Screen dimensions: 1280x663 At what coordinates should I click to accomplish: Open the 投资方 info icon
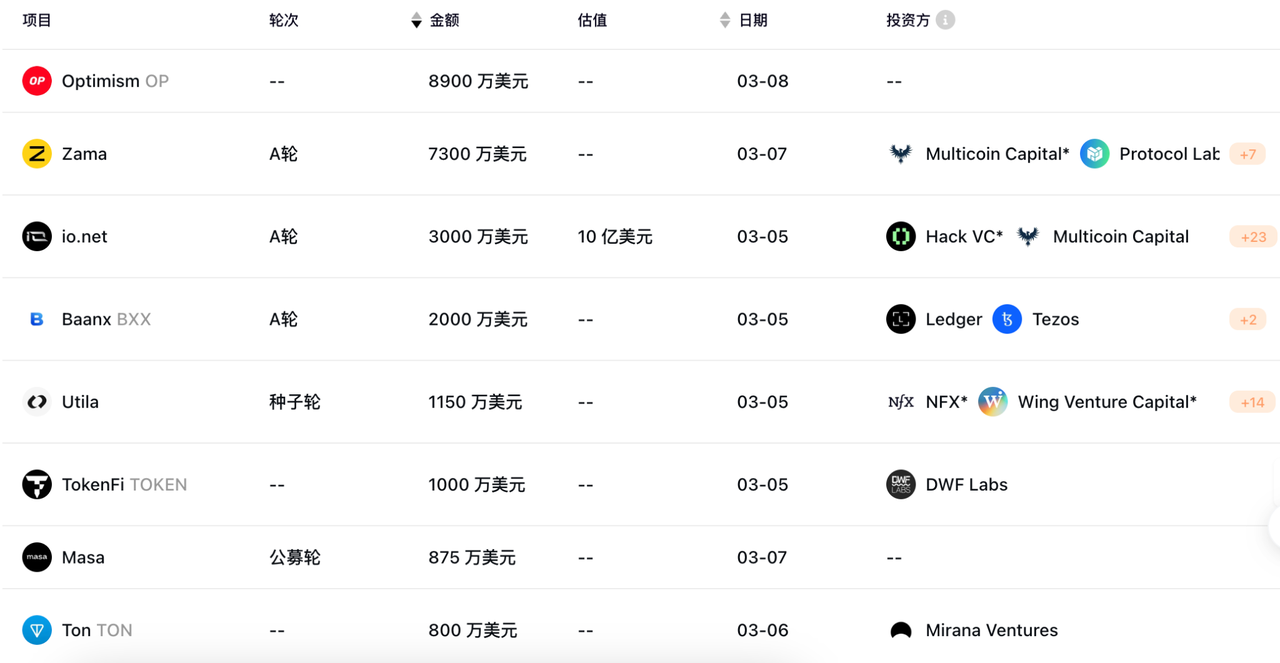(944, 19)
